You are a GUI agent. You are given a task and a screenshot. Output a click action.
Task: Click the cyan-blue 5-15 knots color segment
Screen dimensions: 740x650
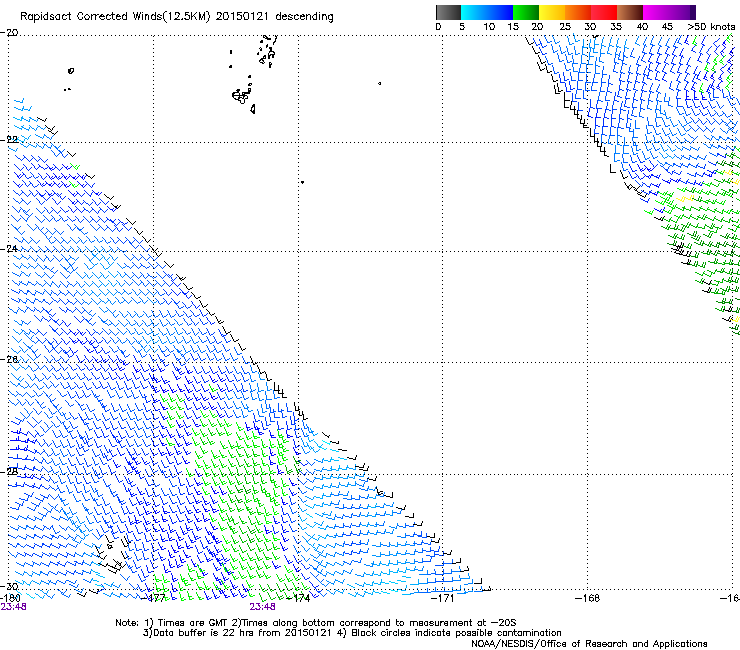point(487,12)
